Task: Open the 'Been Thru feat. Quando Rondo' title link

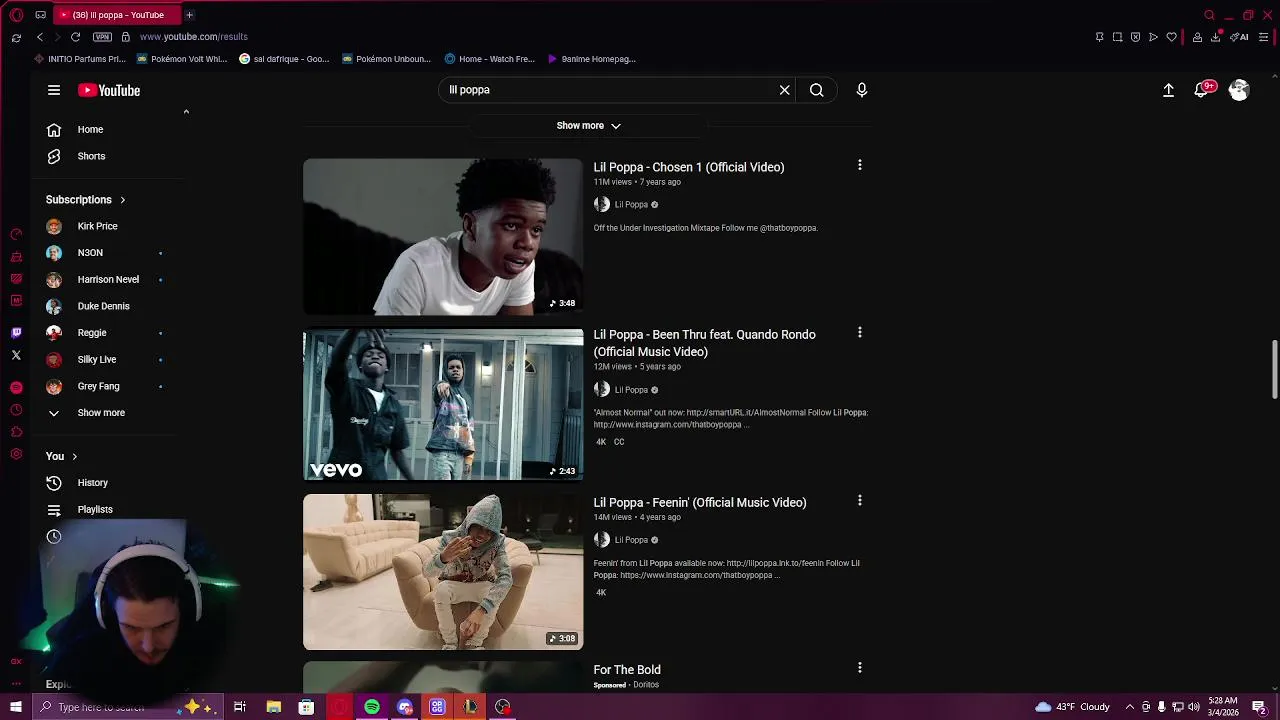Action: (704, 343)
